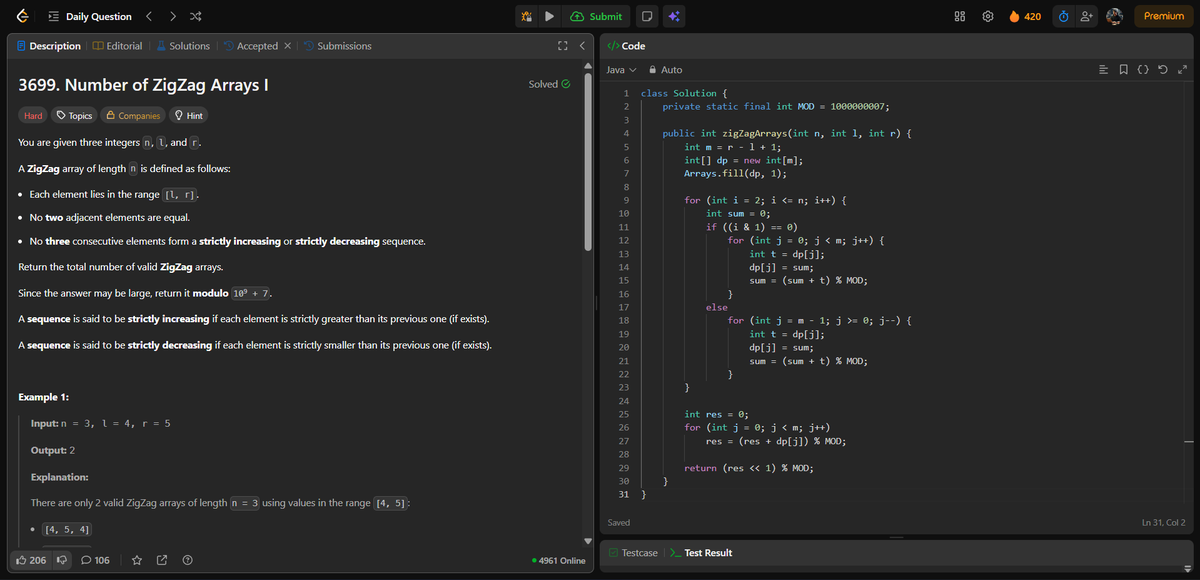The width and height of the screenshot is (1200, 580).
Task: Show the Hint tag
Action: click(189, 116)
